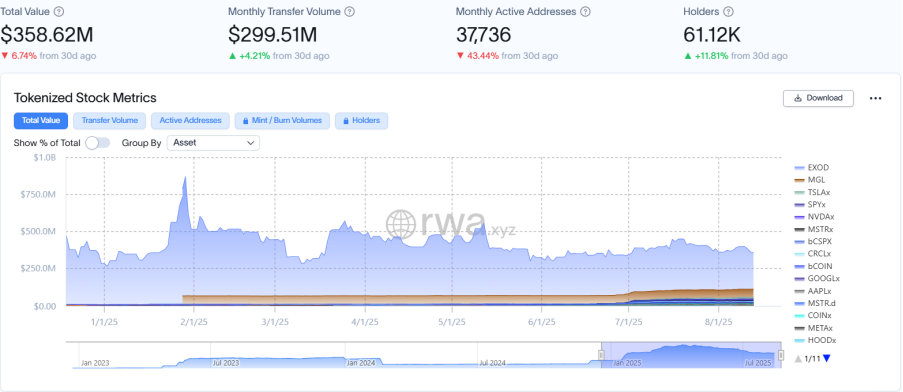Image resolution: width=903 pixels, height=392 pixels.
Task: Open the three-dot more options menu
Action: click(x=875, y=98)
